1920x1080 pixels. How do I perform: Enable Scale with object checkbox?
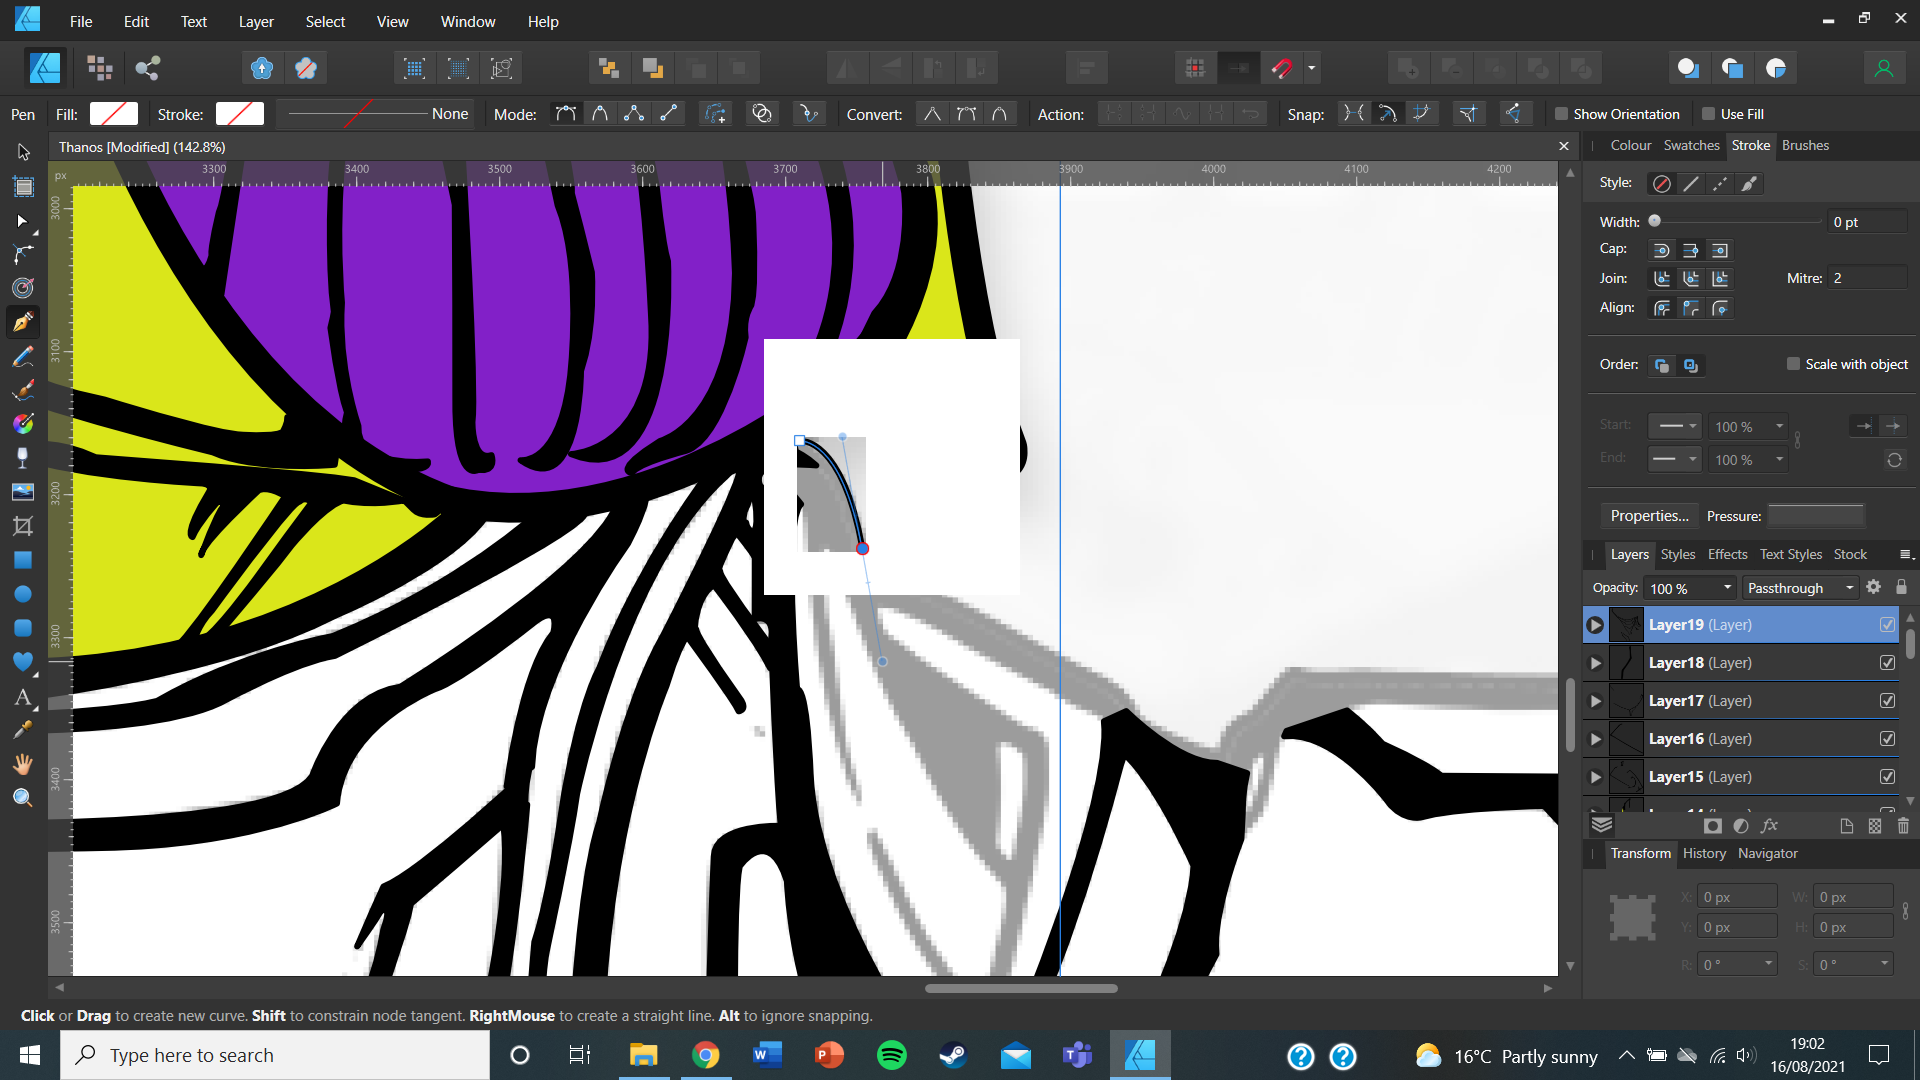[x=1793, y=364]
